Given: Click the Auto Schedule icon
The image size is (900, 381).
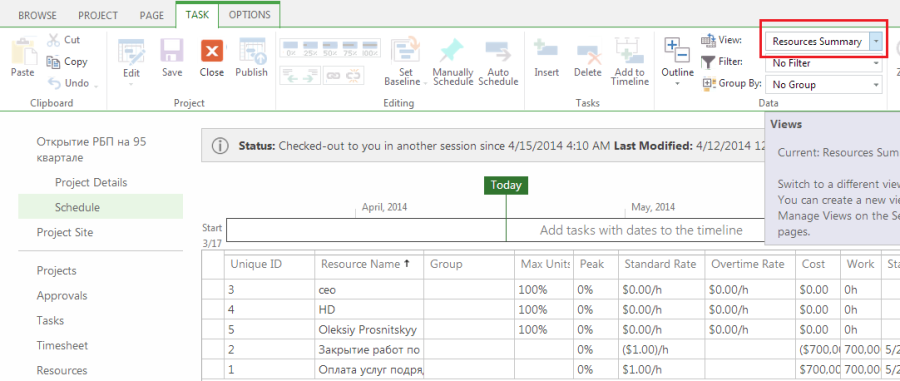Looking at the screenshot, I should coord(498,52).
